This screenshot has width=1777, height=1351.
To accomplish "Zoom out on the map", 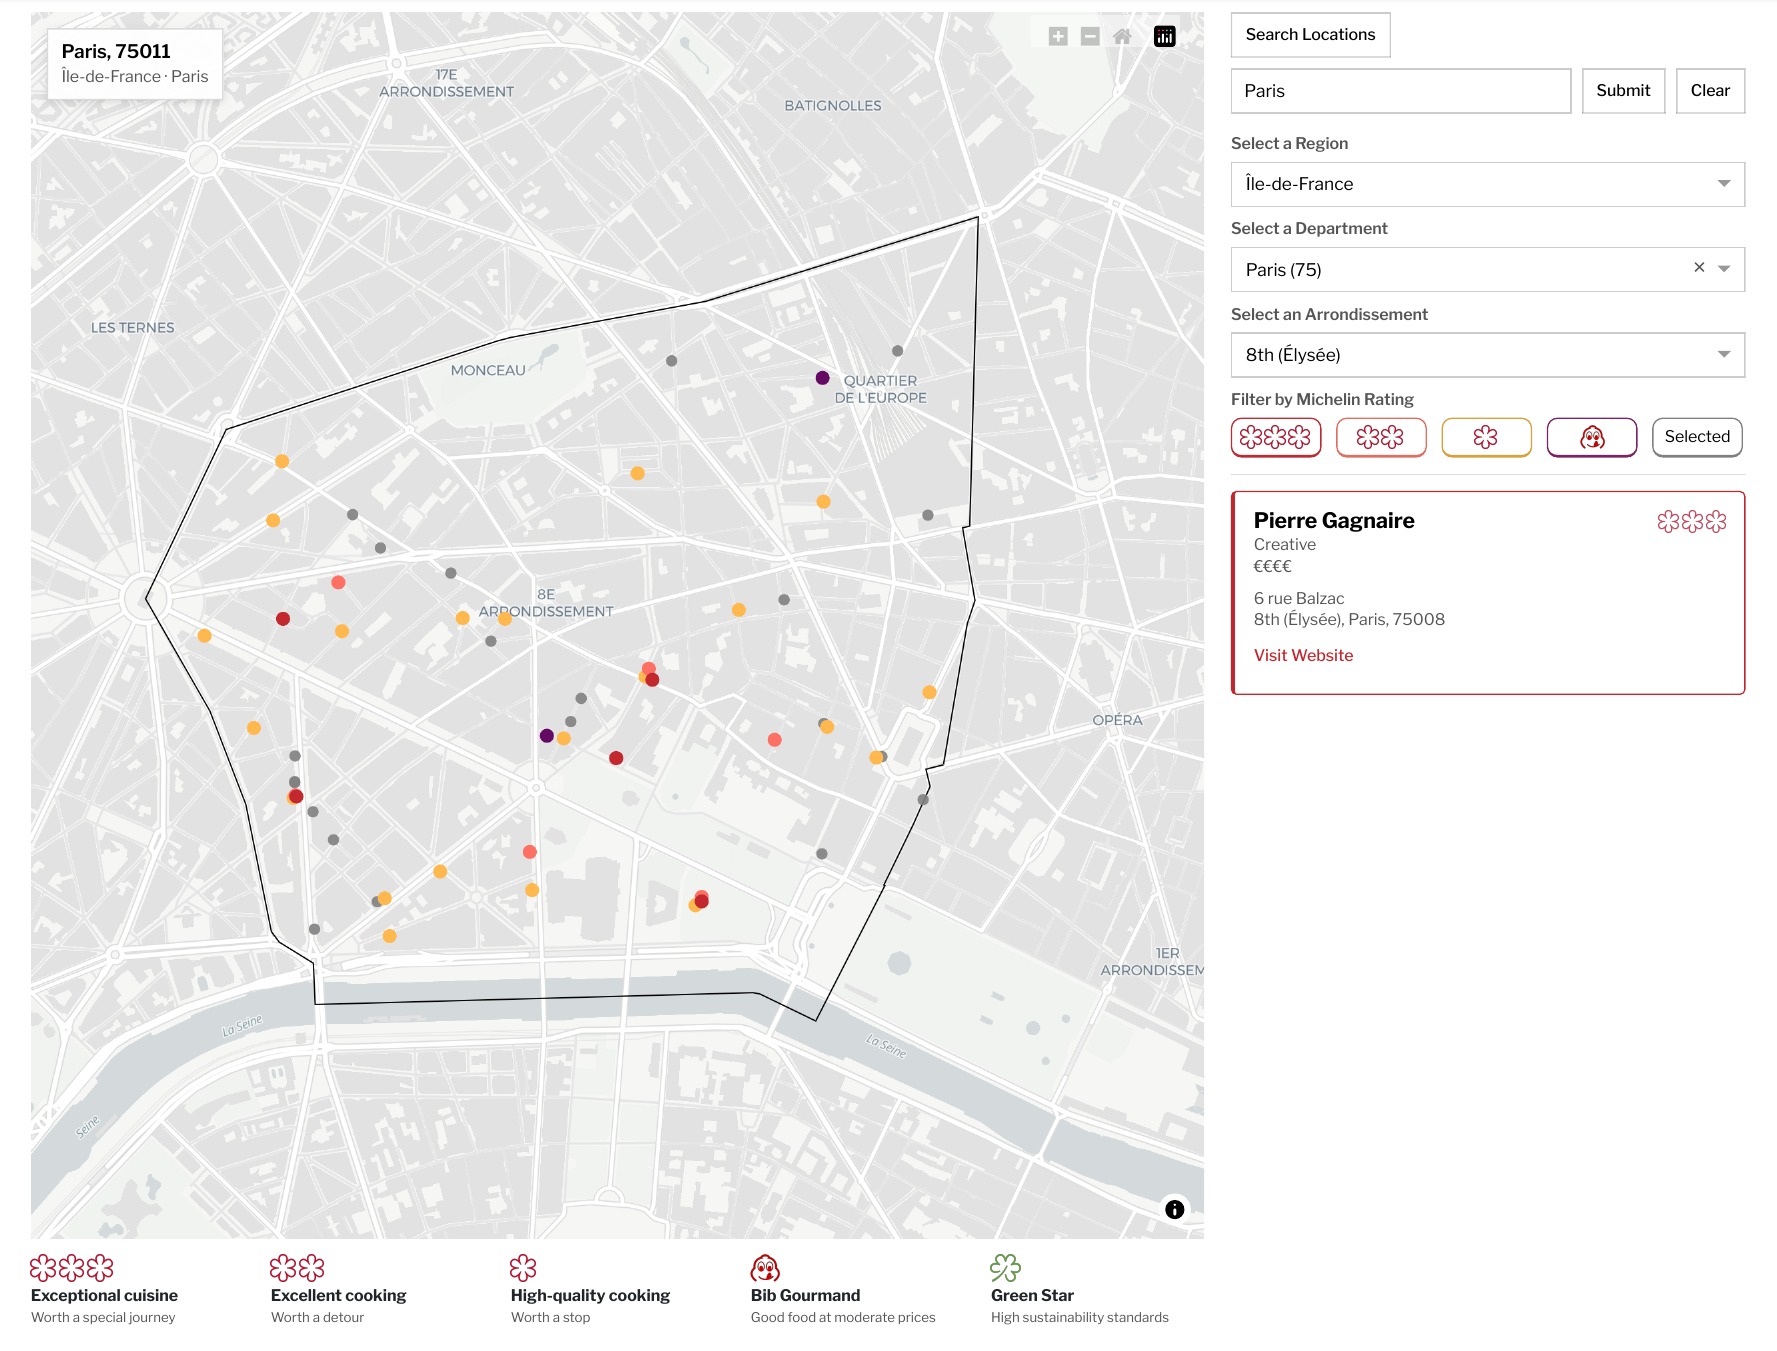I will pos(1090,37).
